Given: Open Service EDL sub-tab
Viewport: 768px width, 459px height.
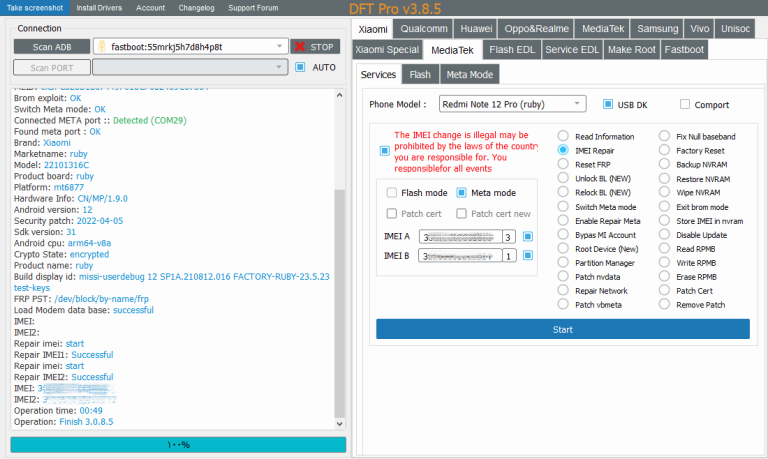Looking at the screenshot, I should pyautogui.click(x=572, y=49).
